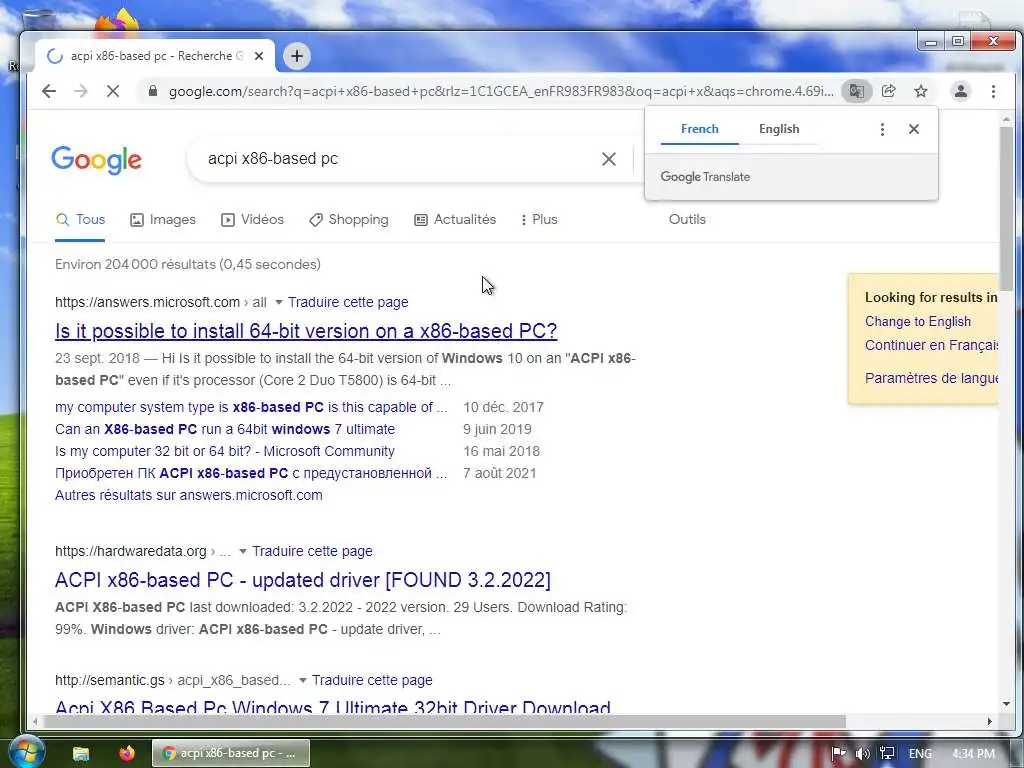Click the horizontal scrollbar thumb
Image resolution: width=1024 pixels, height=768 pixels.
pos(444,722)
